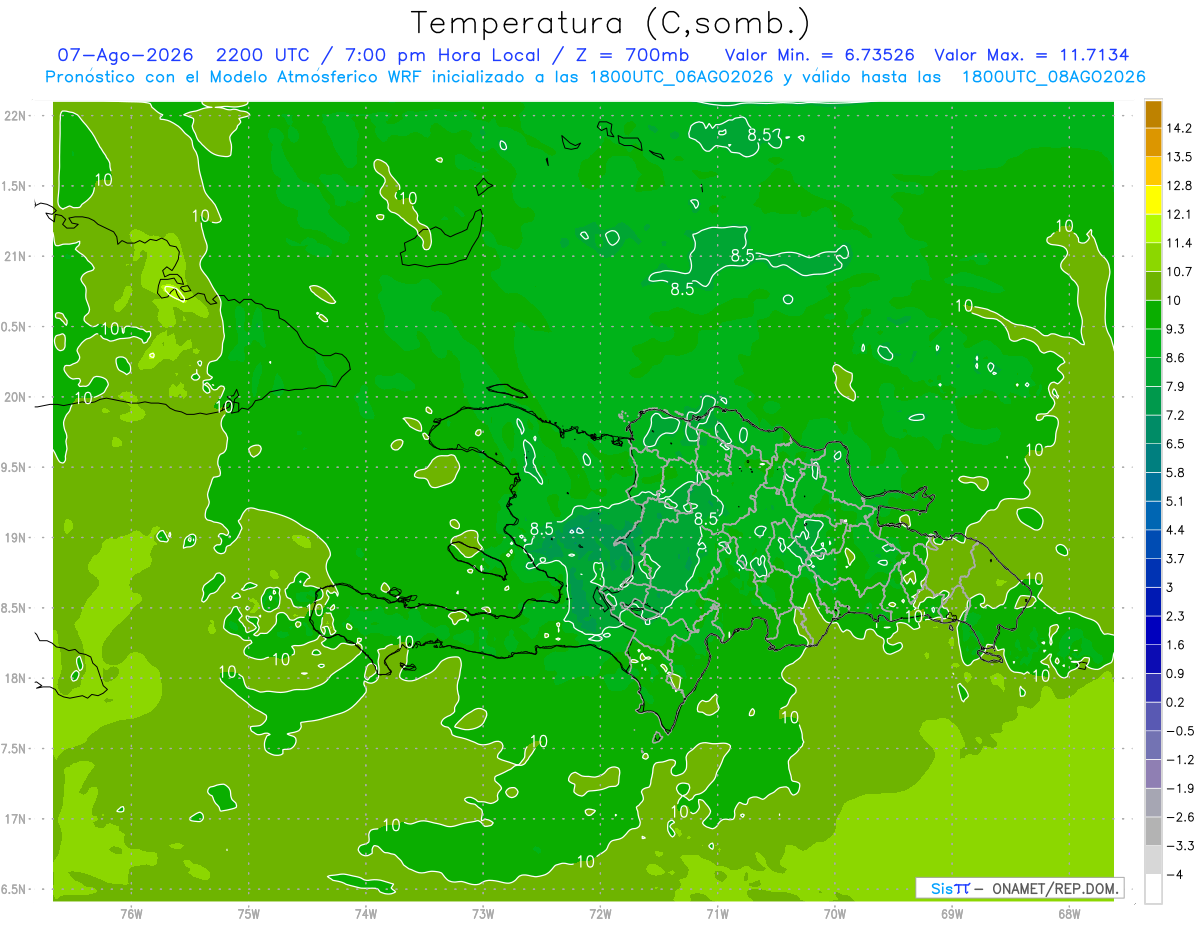1200x927 pixels.
Task: Click the '68W' longitude label
Action: coord(1068,914)
